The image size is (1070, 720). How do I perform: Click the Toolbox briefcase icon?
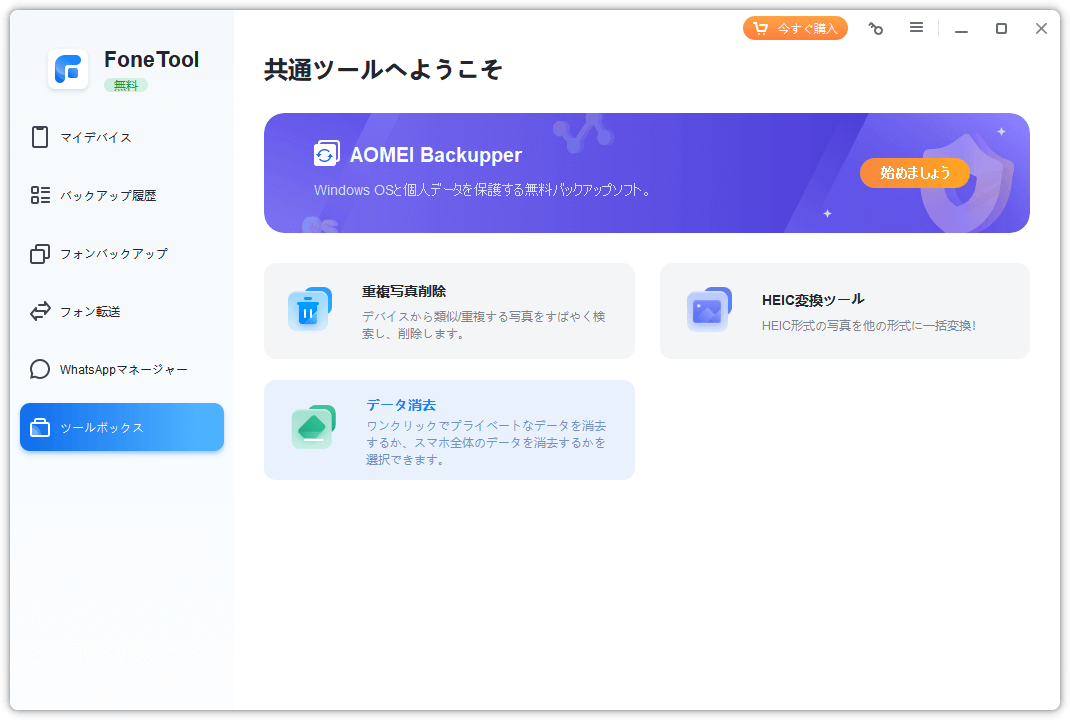click(x=40, y=428)
